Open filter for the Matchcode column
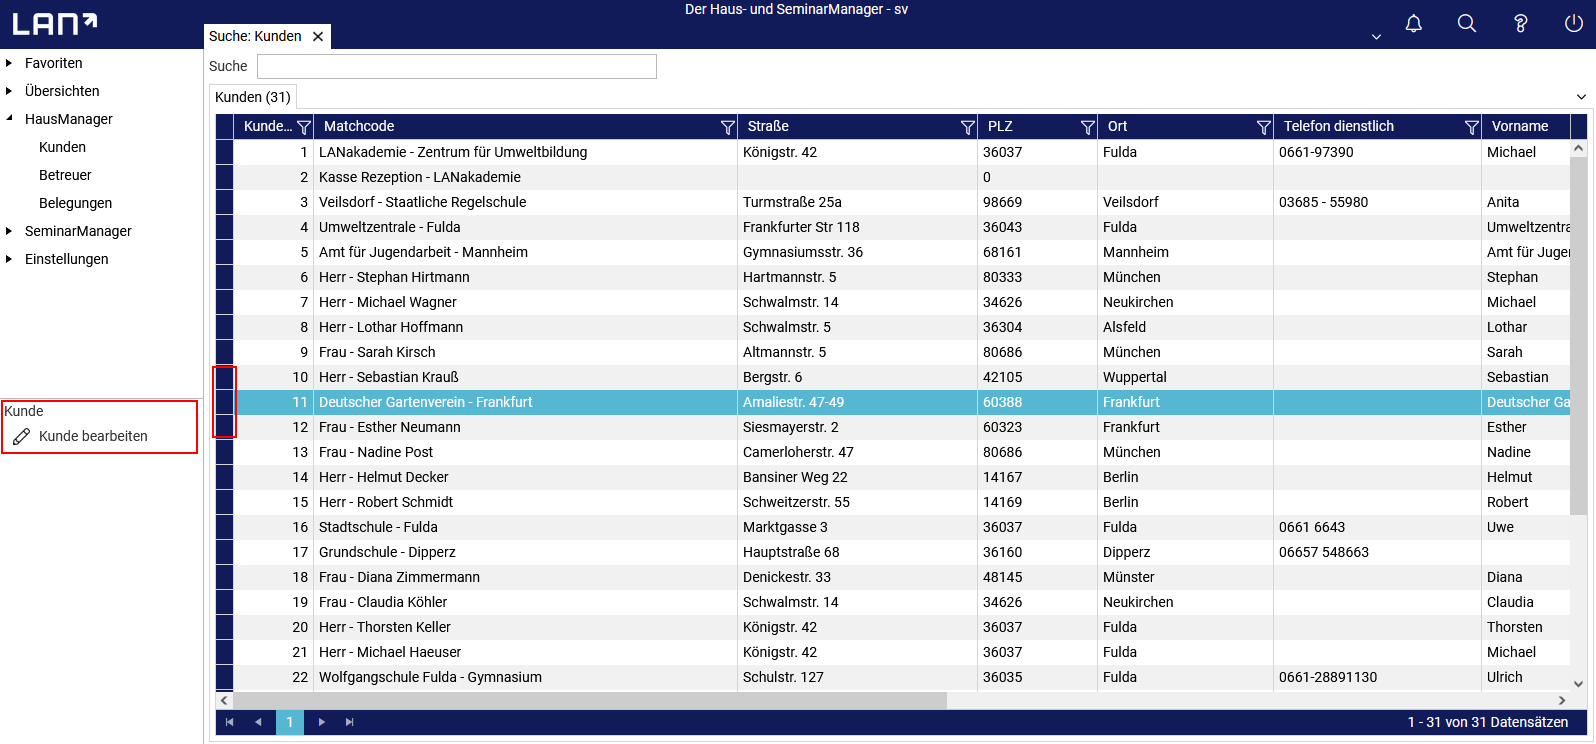The height and width of the screenshot is (744, 1596). pyautogui.click(x=727, y=127)
